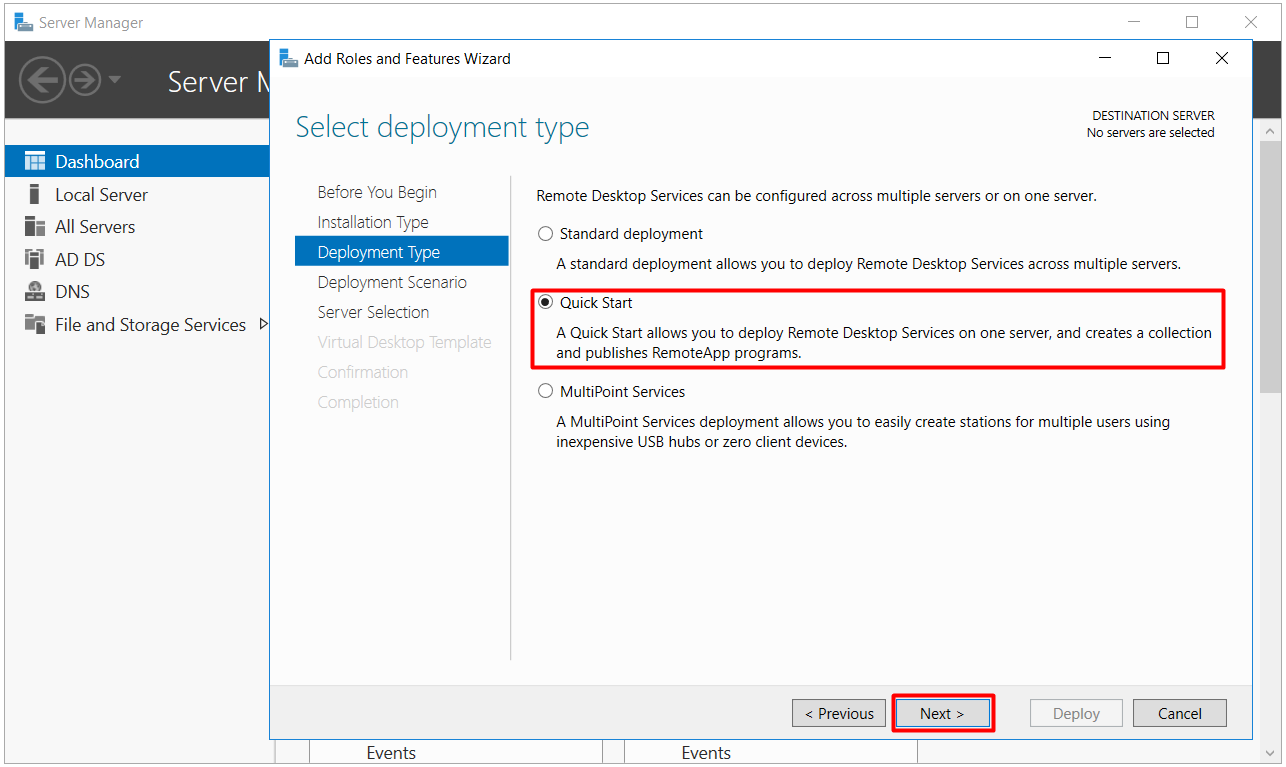Open DNS in Server Manager
The image size is (1286, 767).
[x=72, y=292]
